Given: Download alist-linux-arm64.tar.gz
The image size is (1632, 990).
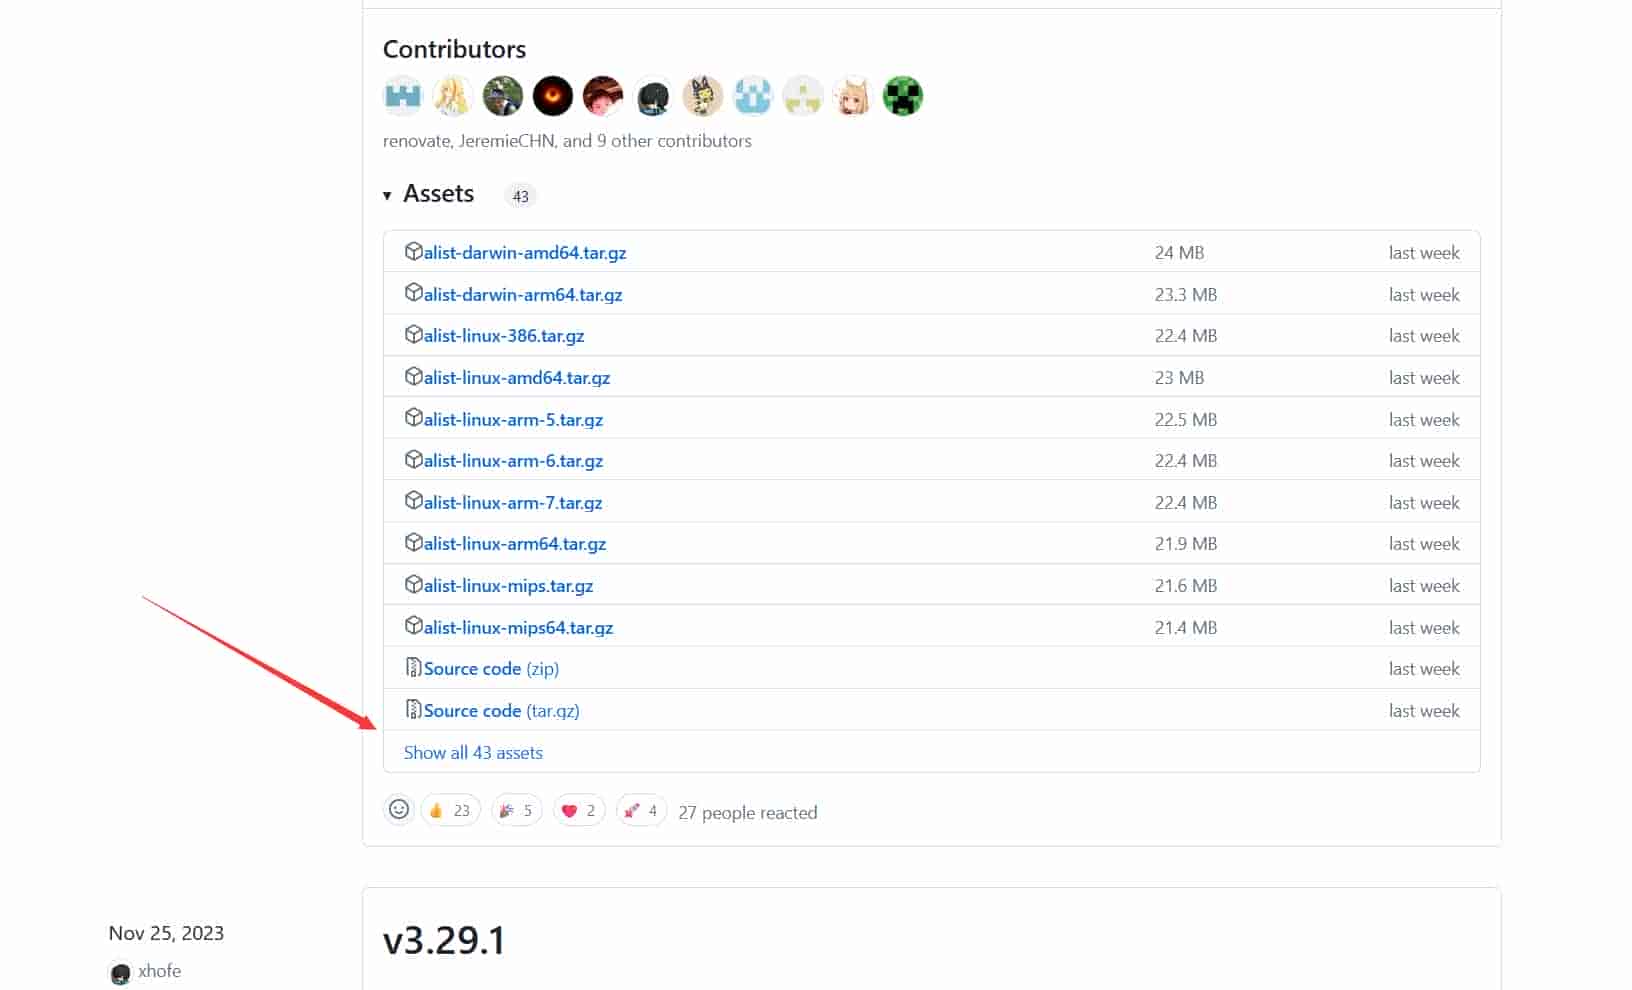Looking at the screenshot, I should tap(515, 543).
